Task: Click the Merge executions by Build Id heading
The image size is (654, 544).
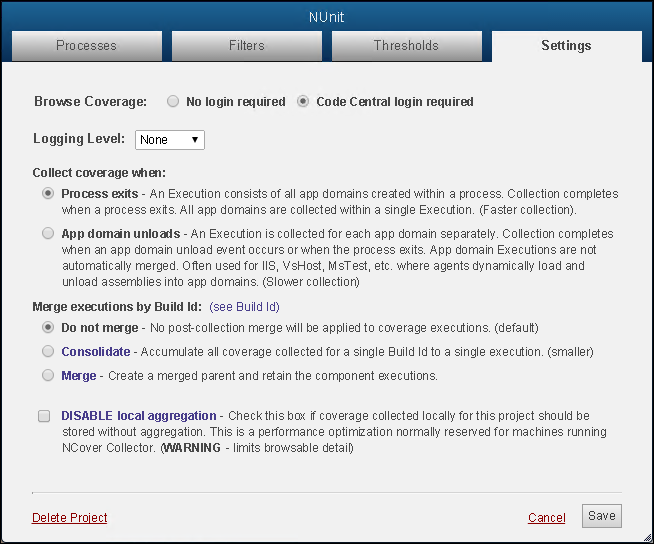Action: (x=117, y=307)
